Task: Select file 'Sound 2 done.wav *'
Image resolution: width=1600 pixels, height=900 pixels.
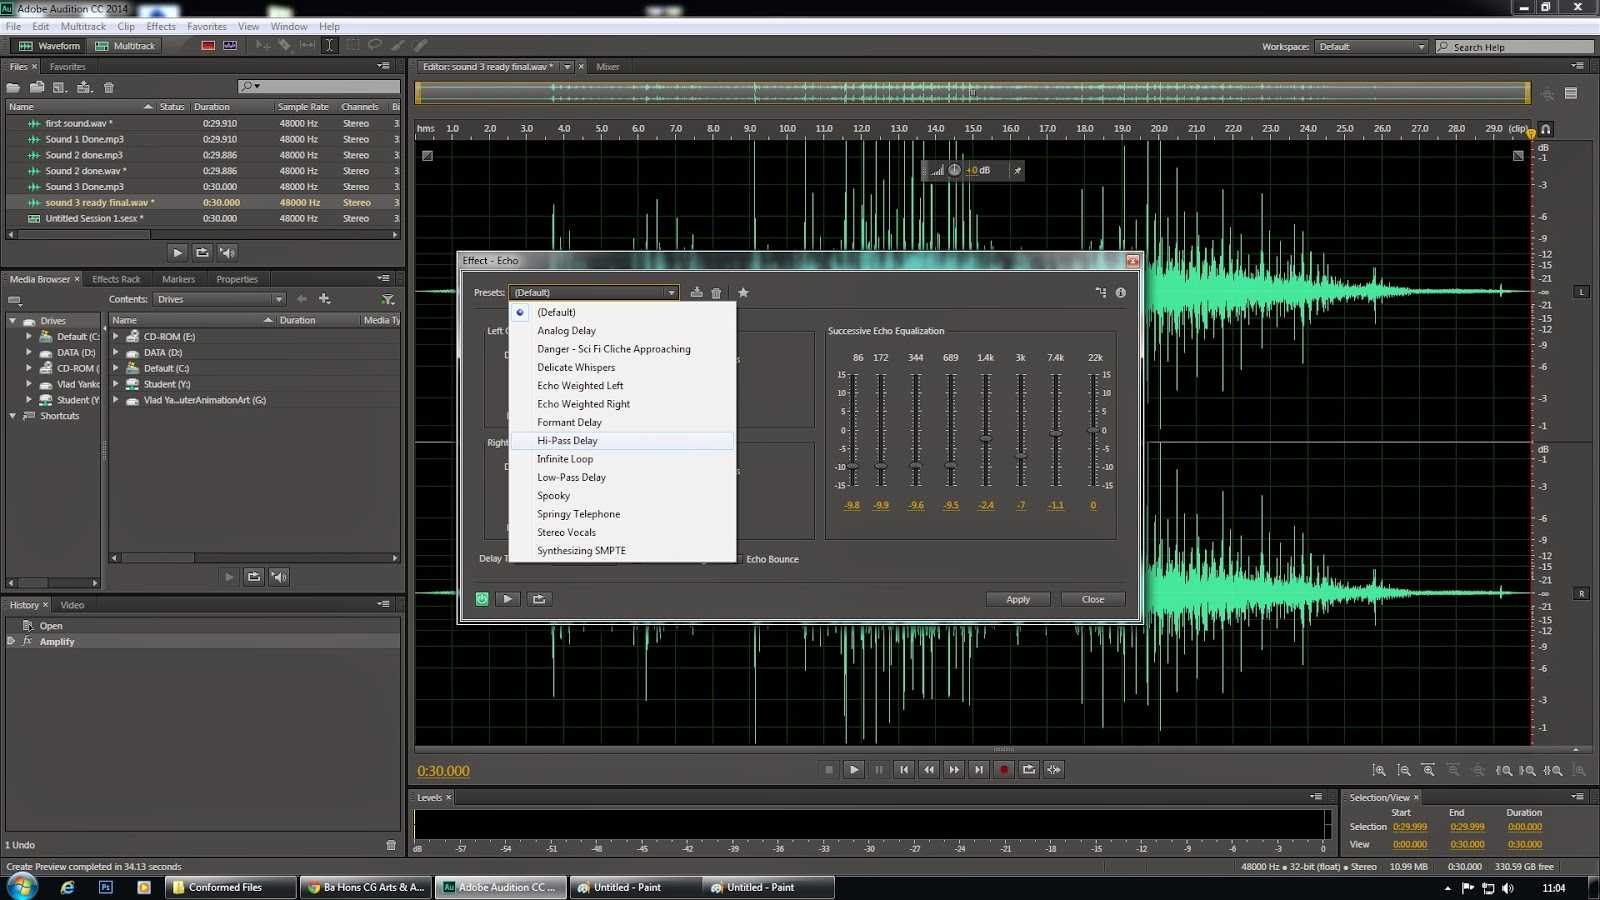Action: point(203,171)
